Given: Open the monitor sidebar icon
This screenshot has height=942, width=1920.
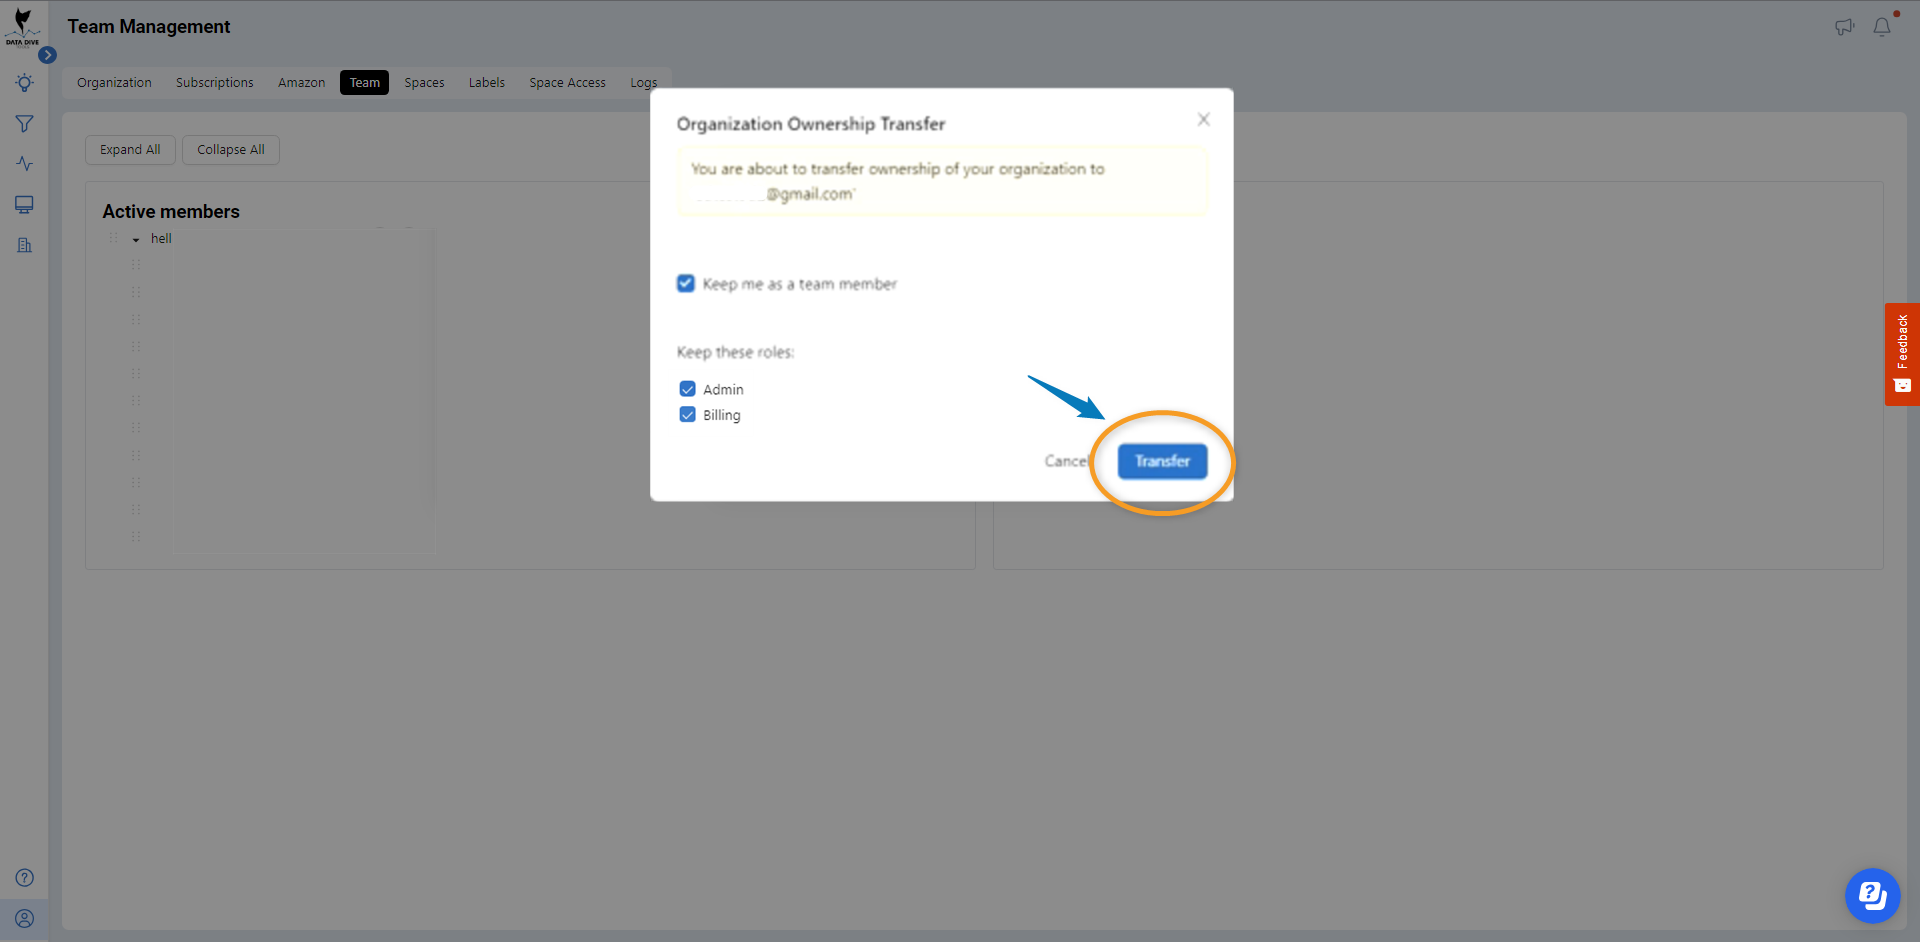Looking at the screenshot, I should click(24, 205).
